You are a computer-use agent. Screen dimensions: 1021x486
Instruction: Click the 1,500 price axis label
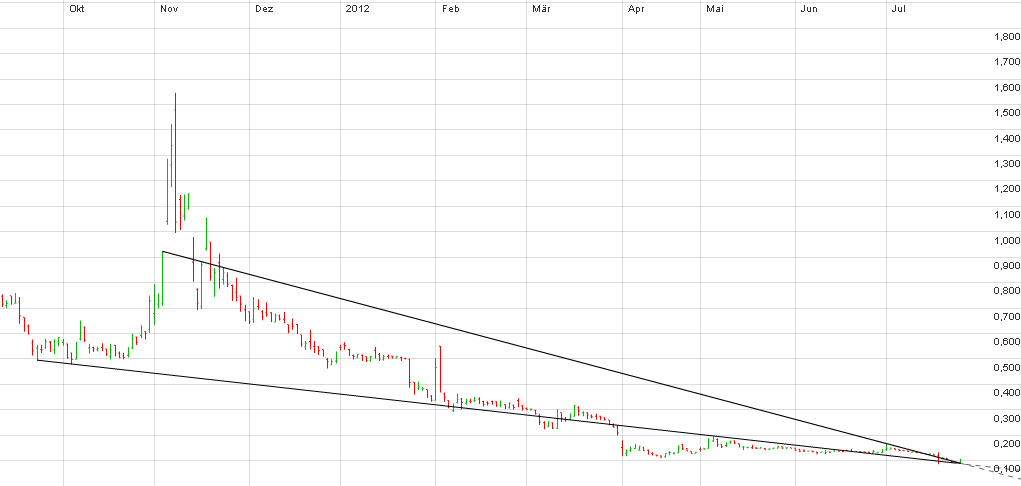[1007, 113]
